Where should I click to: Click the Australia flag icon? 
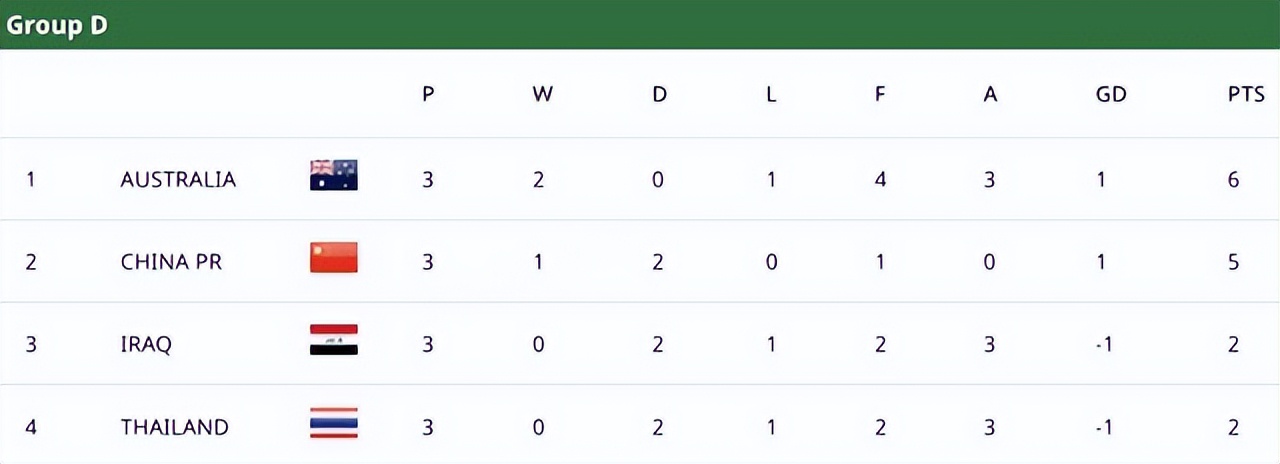click(x=333, y=176)
